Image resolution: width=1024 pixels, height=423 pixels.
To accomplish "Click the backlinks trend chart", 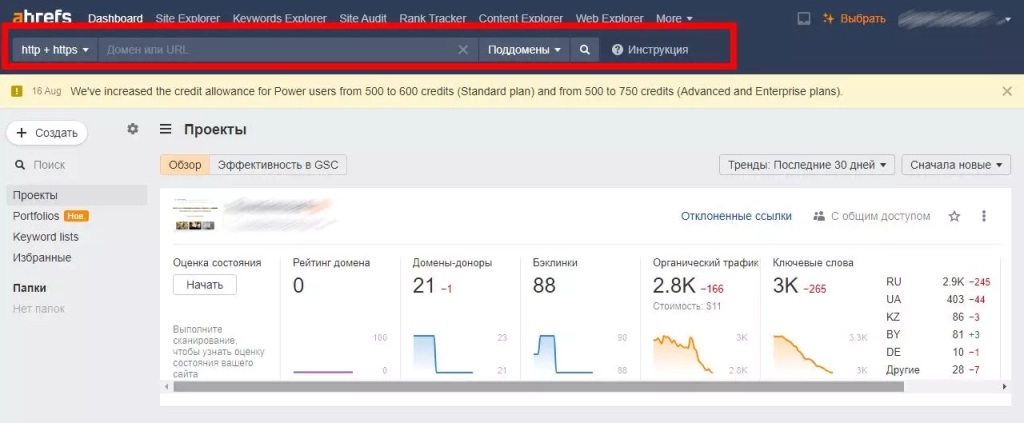I will pos(563,353).
